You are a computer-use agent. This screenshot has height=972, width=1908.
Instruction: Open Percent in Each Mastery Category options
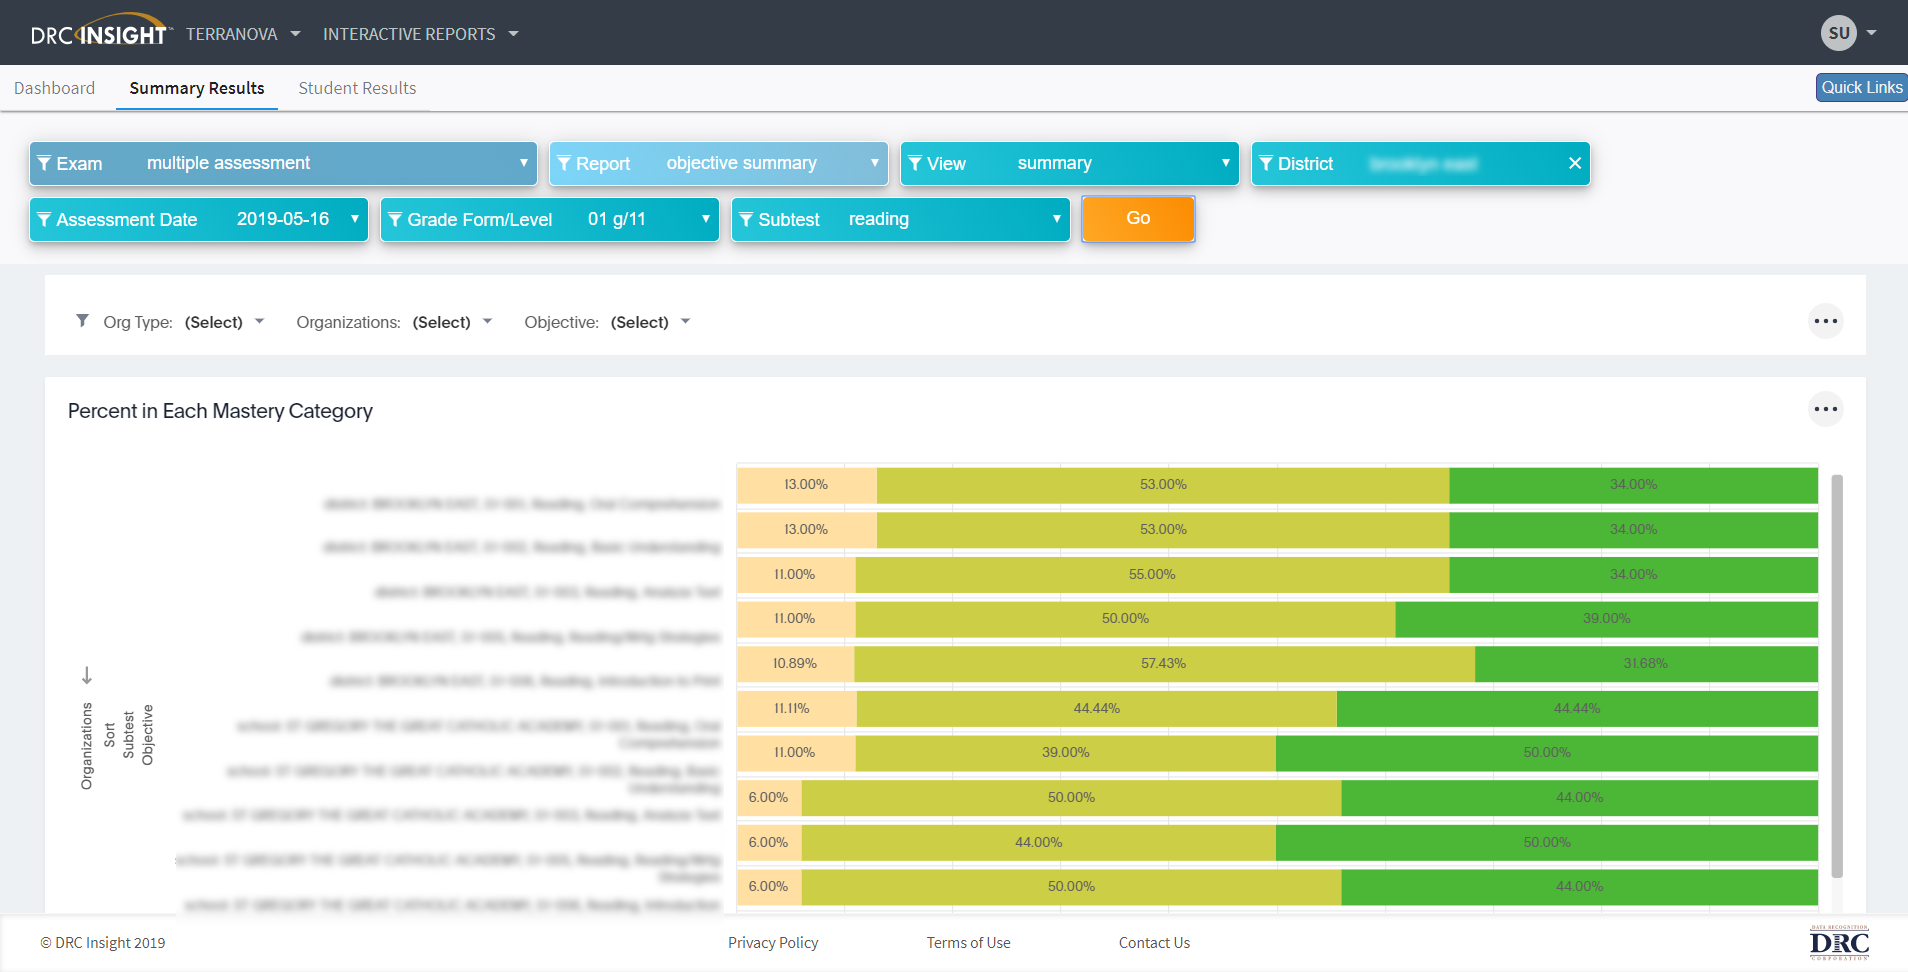[1825, 409]
